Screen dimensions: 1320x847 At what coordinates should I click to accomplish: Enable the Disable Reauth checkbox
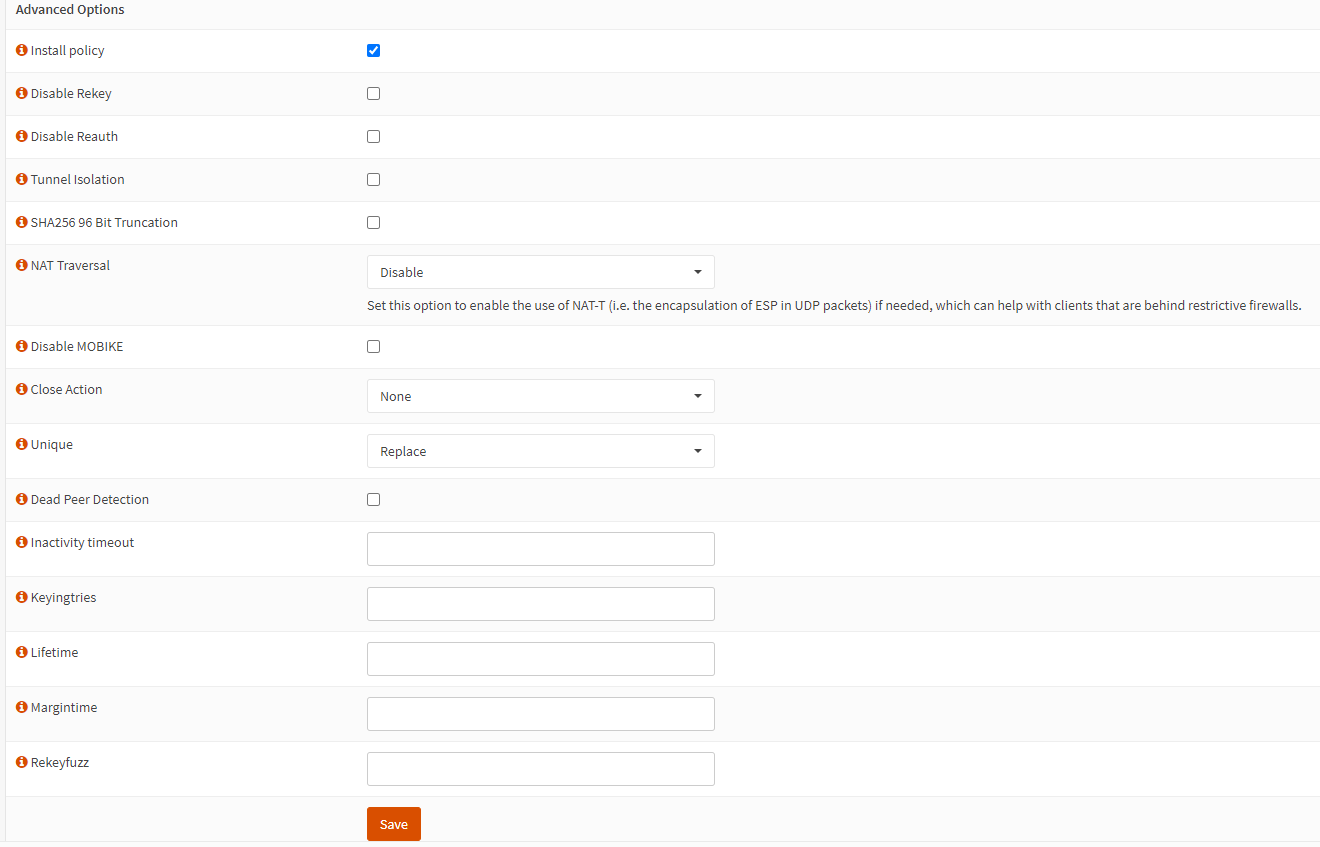tap(373, 137)
